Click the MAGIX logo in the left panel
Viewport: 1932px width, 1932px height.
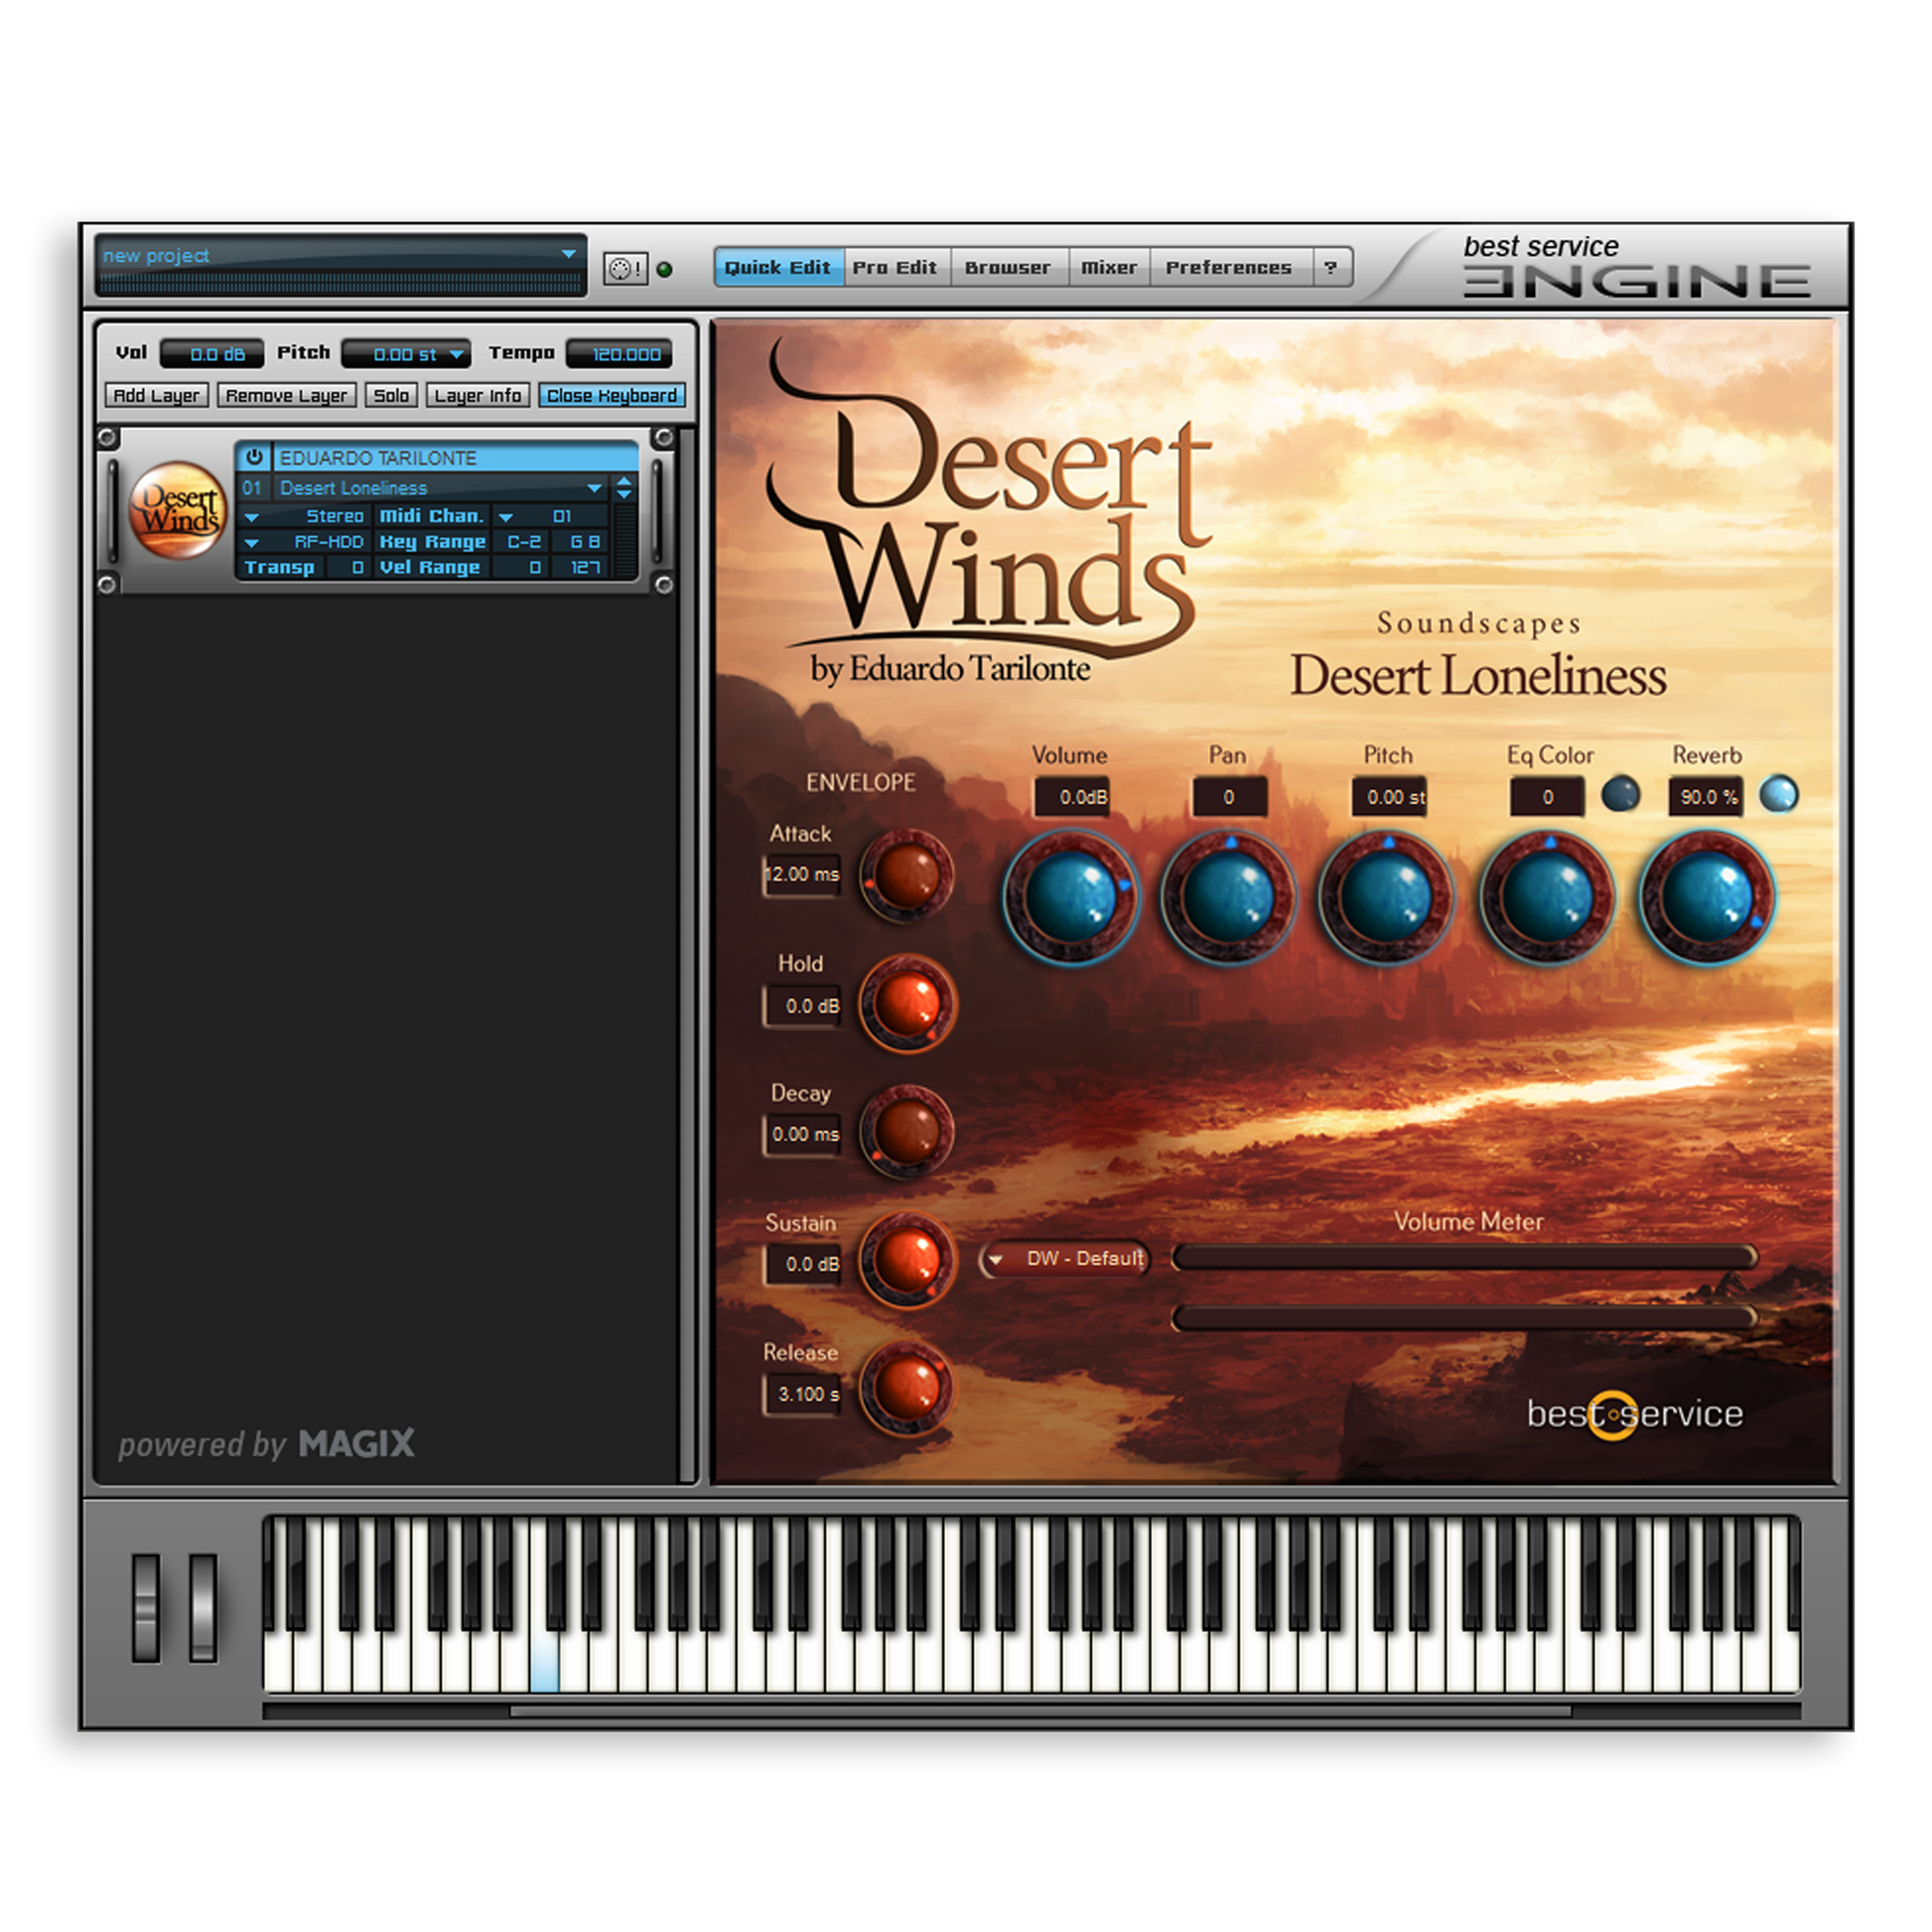355,1443
